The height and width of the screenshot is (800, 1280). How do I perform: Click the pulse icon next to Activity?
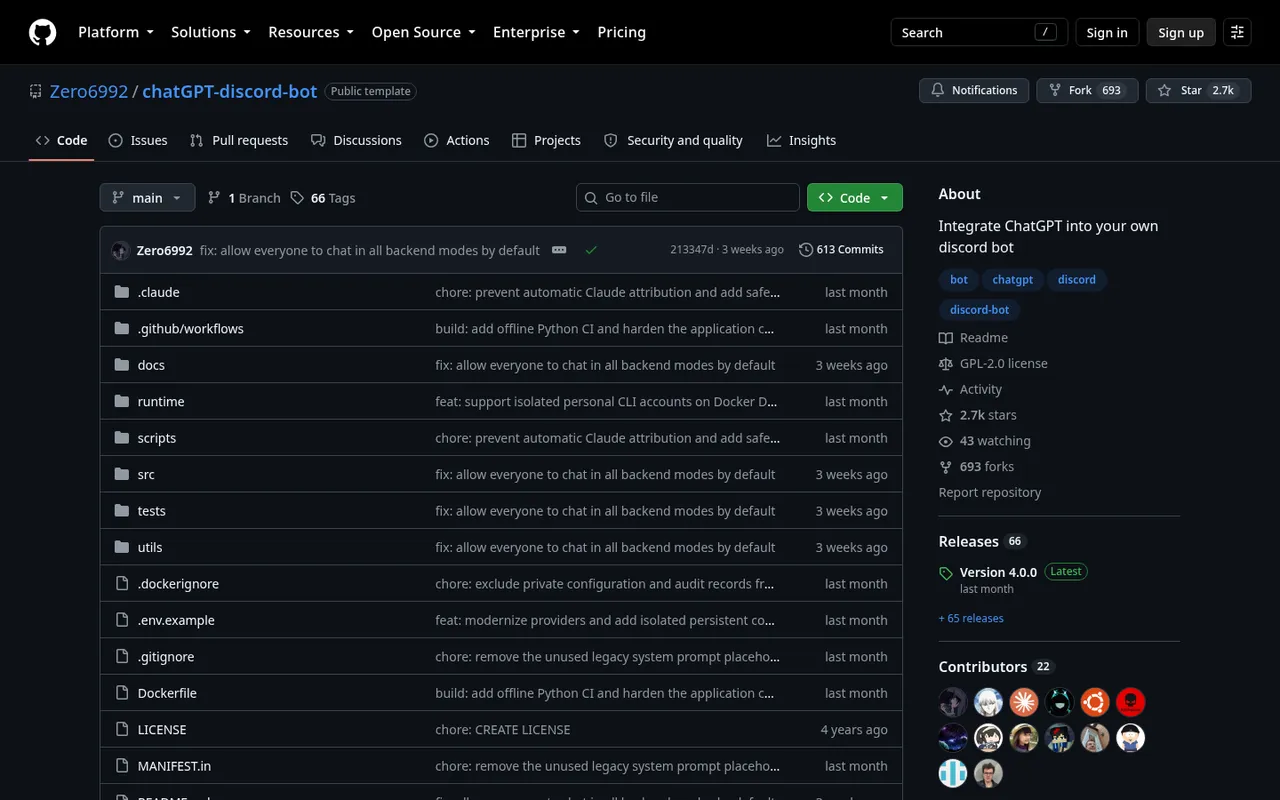click(x=946, y=390)
